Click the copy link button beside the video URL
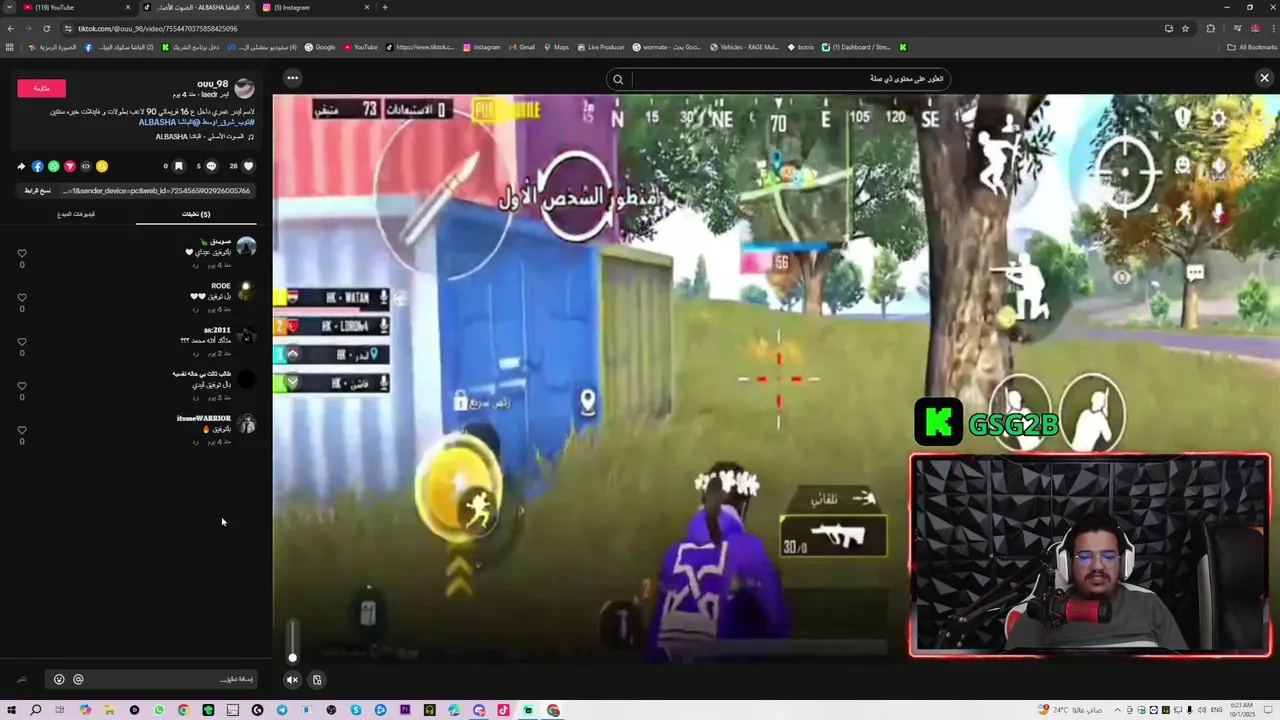1280x720 pixels. click(38, 190)
